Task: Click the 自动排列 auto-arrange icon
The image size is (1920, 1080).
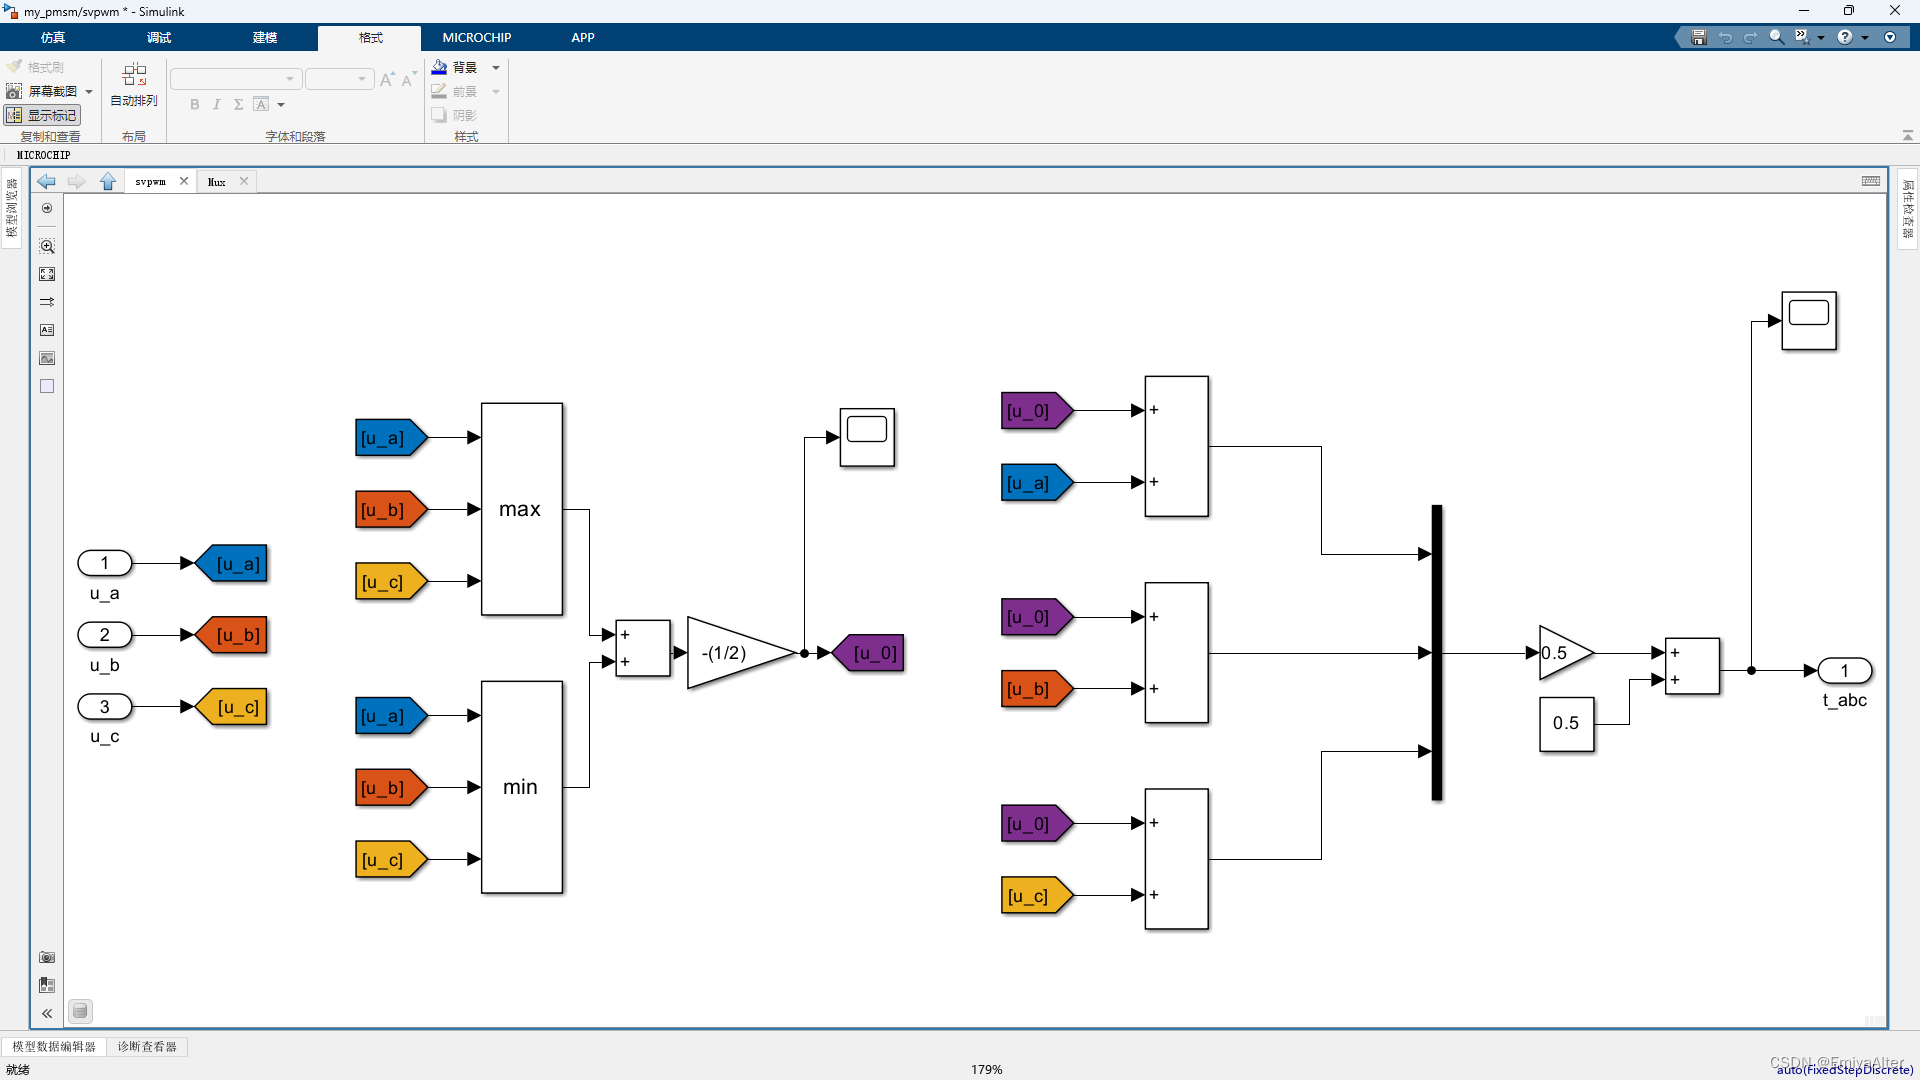Action: (x=134, y=76)
